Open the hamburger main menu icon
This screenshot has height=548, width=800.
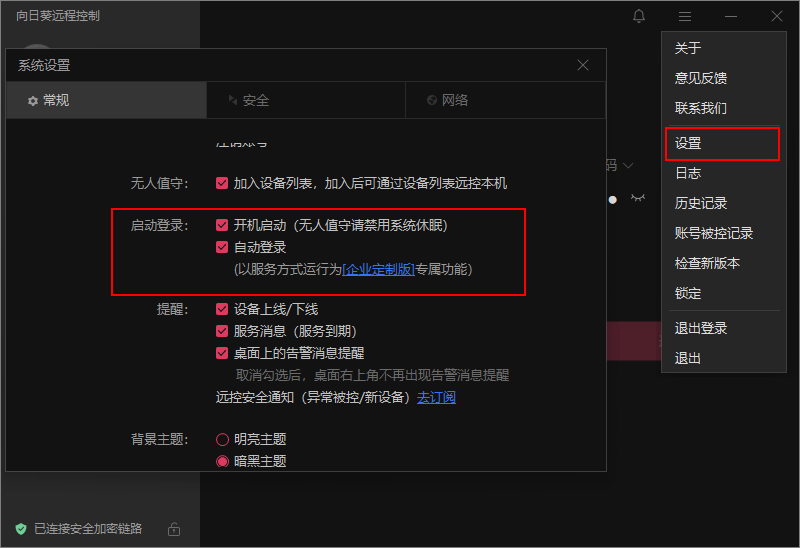685,17
